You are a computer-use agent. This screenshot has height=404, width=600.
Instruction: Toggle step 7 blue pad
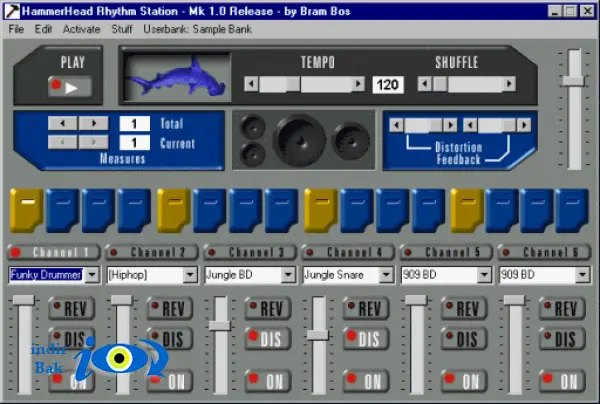point(246,210)
